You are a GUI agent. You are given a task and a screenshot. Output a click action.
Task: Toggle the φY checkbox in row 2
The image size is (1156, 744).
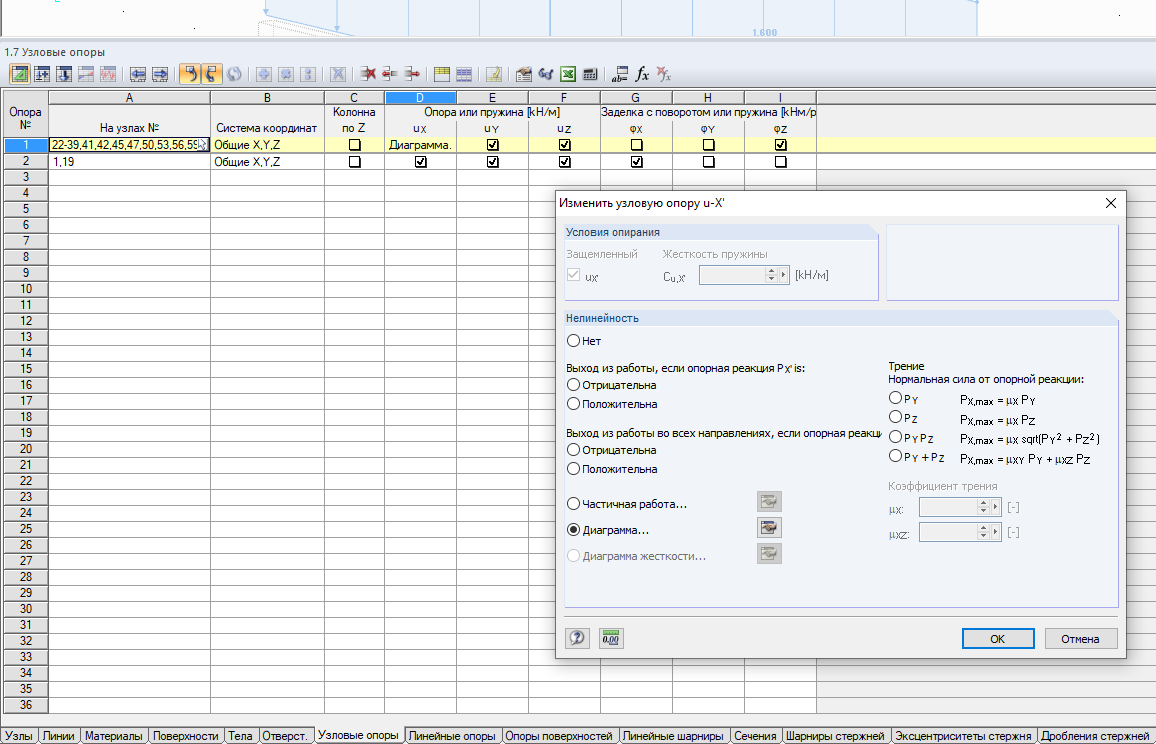click(708, 161)
